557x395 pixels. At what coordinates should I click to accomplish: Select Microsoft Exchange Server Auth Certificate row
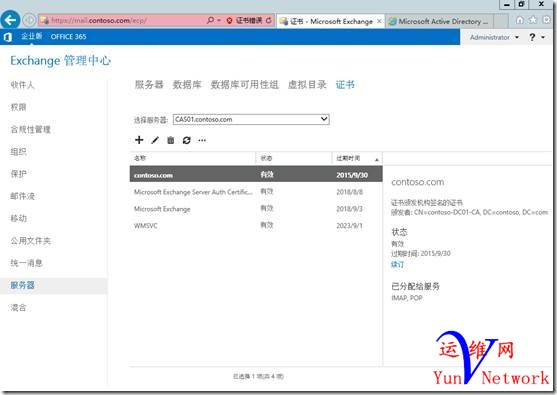tap(256, 192)
